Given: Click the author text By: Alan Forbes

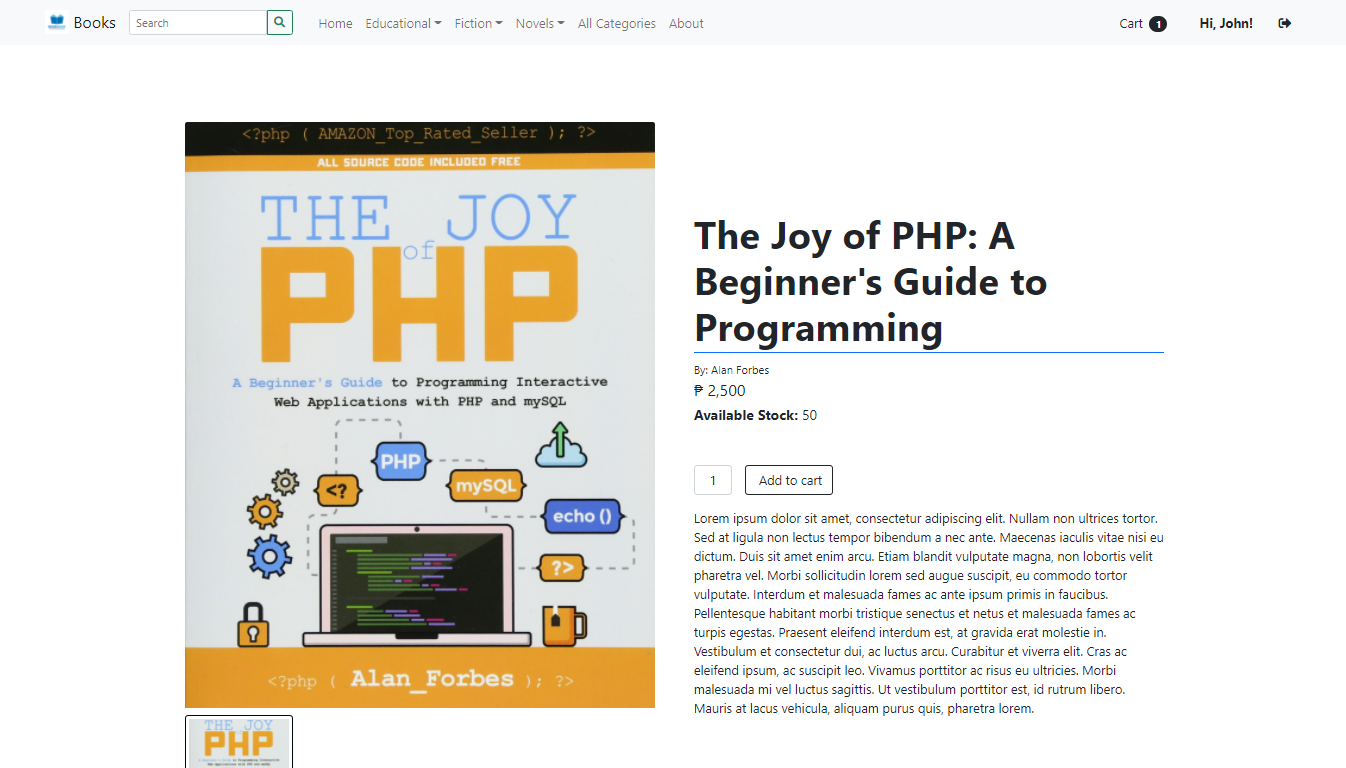Looking at the screenshot, I should (731, 370).
